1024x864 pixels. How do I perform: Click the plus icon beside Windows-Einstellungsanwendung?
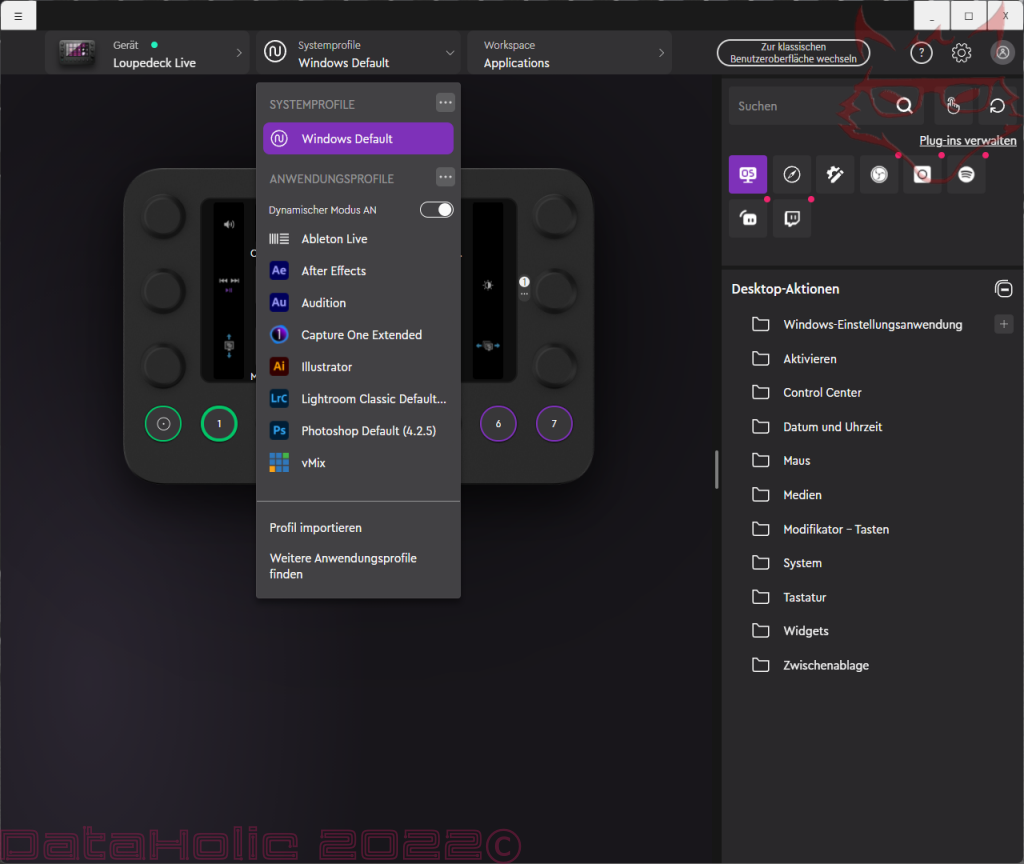click(1004, 324)
